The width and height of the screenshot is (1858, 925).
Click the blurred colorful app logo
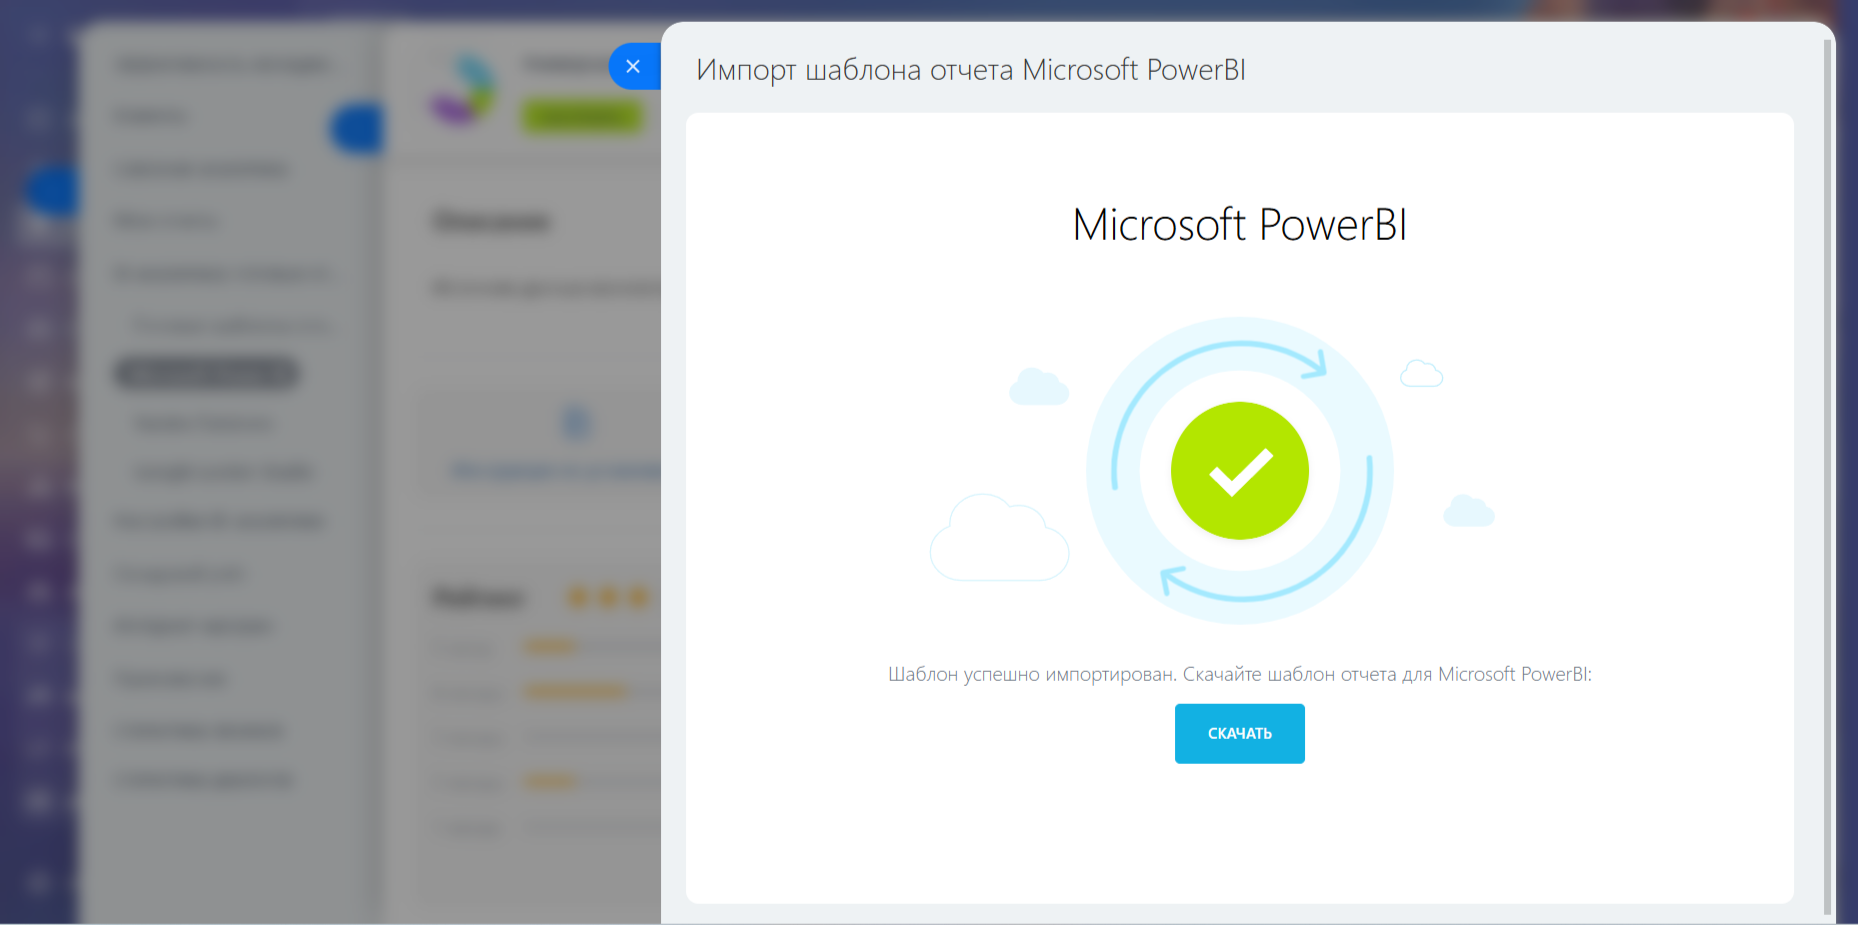tap(463, 92)
